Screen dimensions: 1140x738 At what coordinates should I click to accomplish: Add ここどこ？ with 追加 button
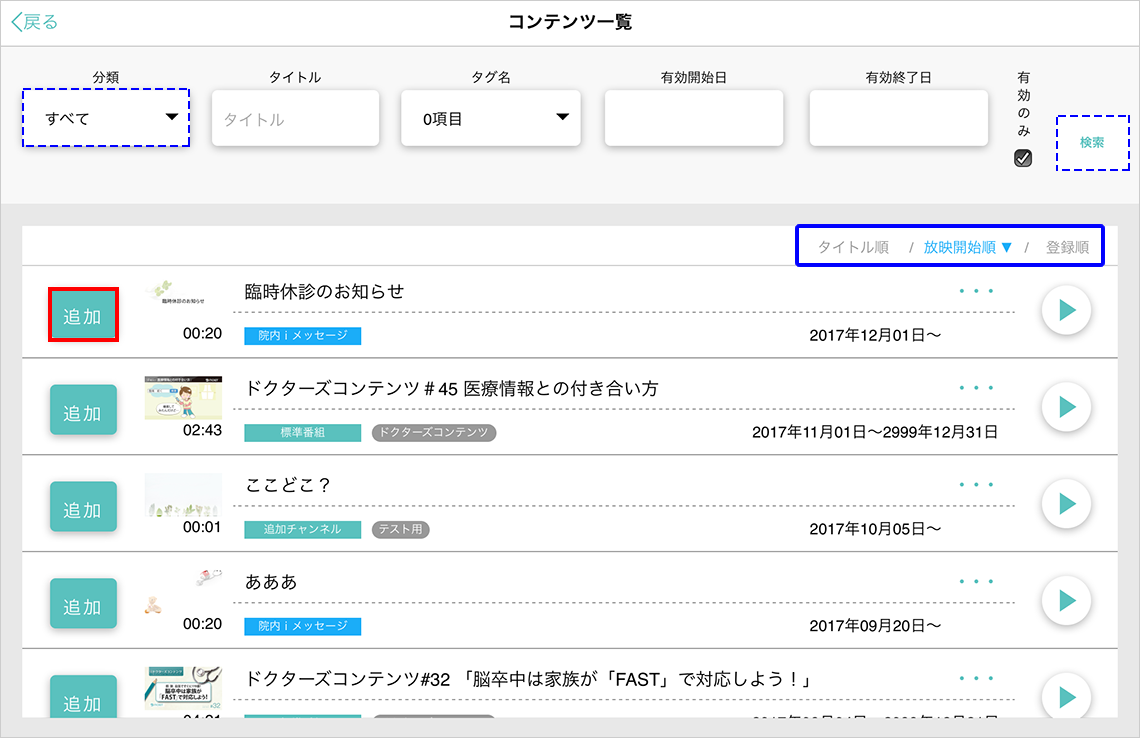click(83, 507)
